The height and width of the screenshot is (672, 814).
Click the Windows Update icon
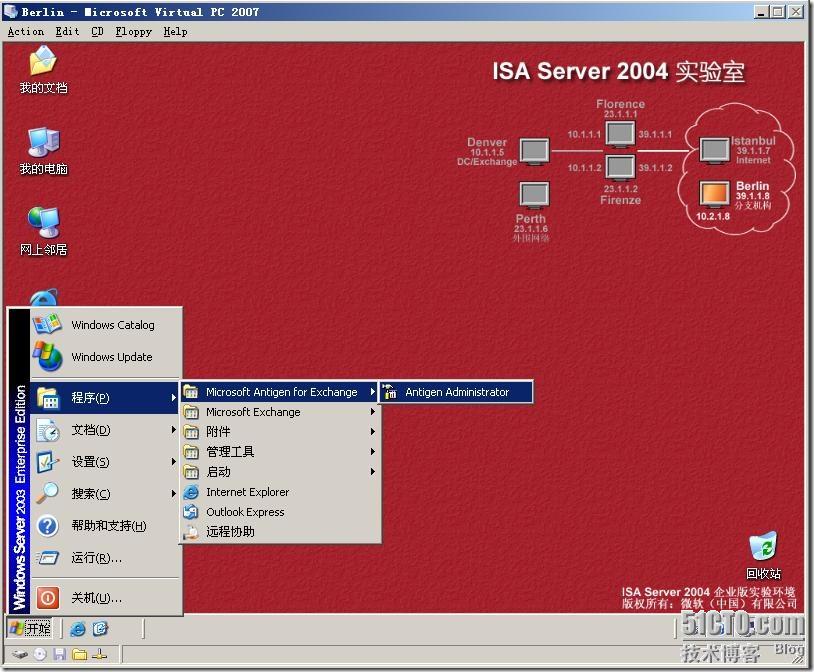[47, 357]
